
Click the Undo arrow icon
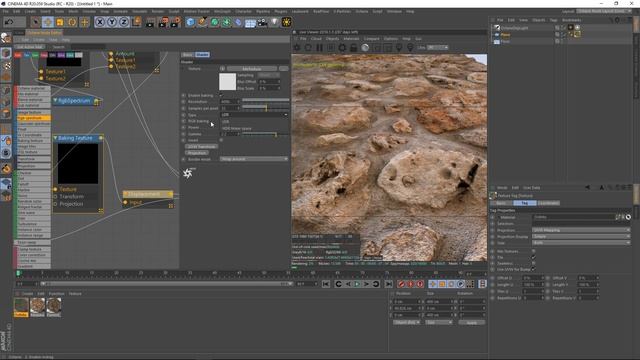[9, 22]
